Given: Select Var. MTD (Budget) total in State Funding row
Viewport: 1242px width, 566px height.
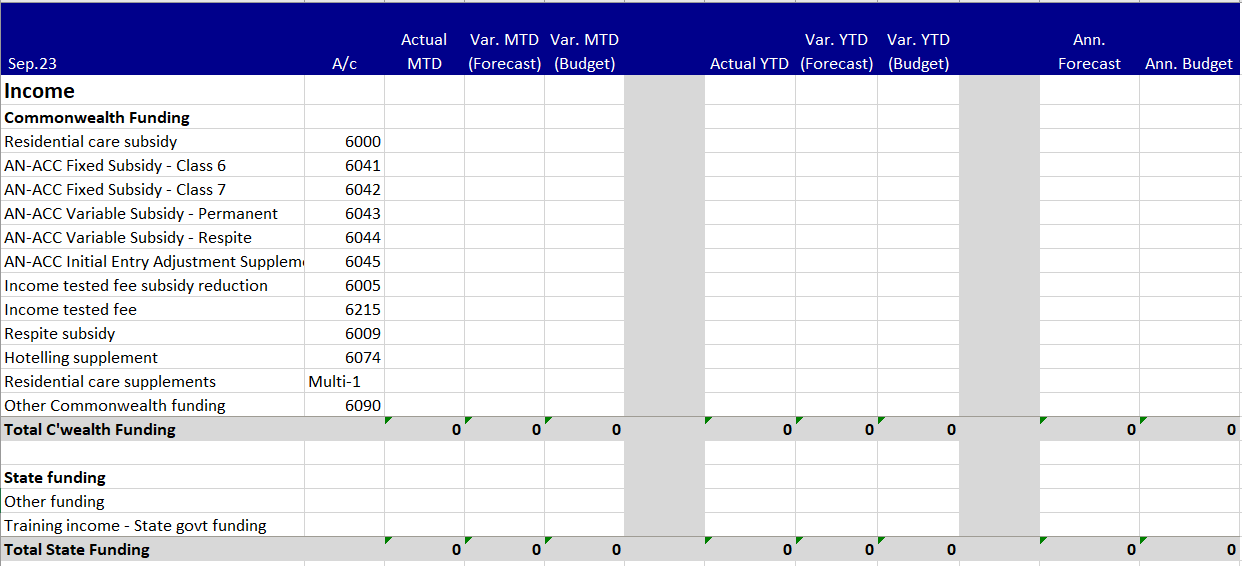Looking at the screenshot, I should 584,549.
